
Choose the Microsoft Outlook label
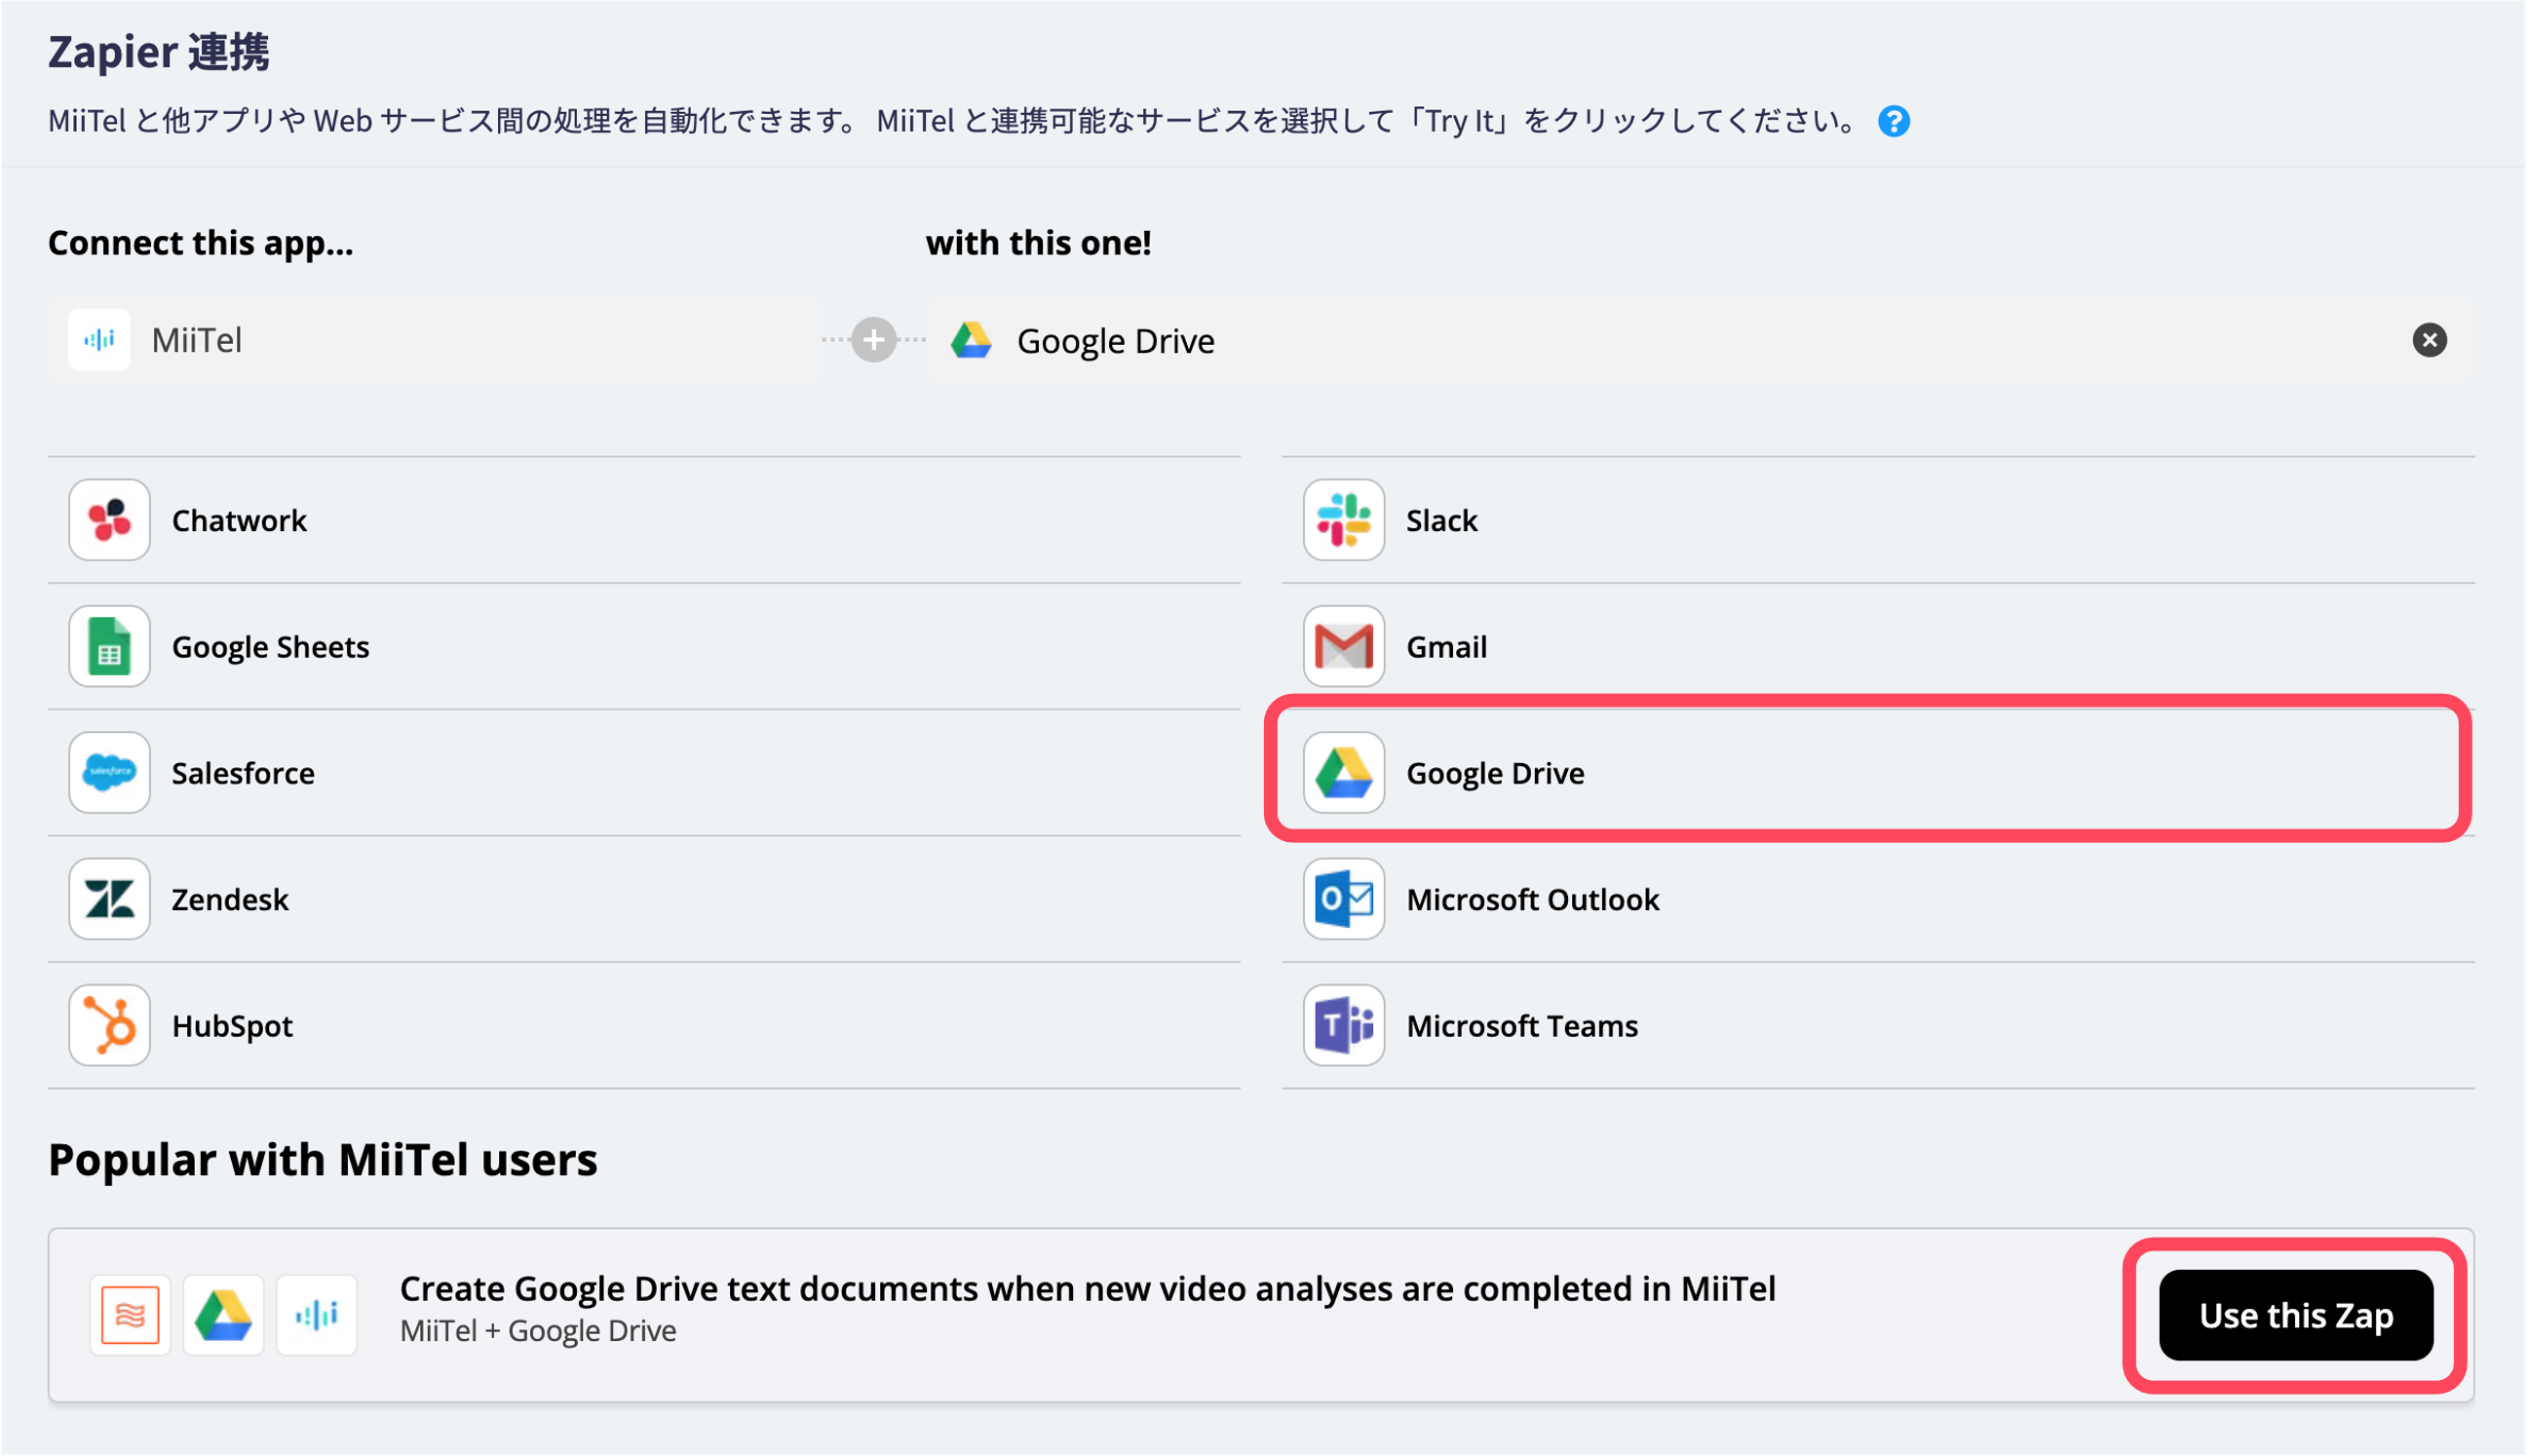(1533, 899)
